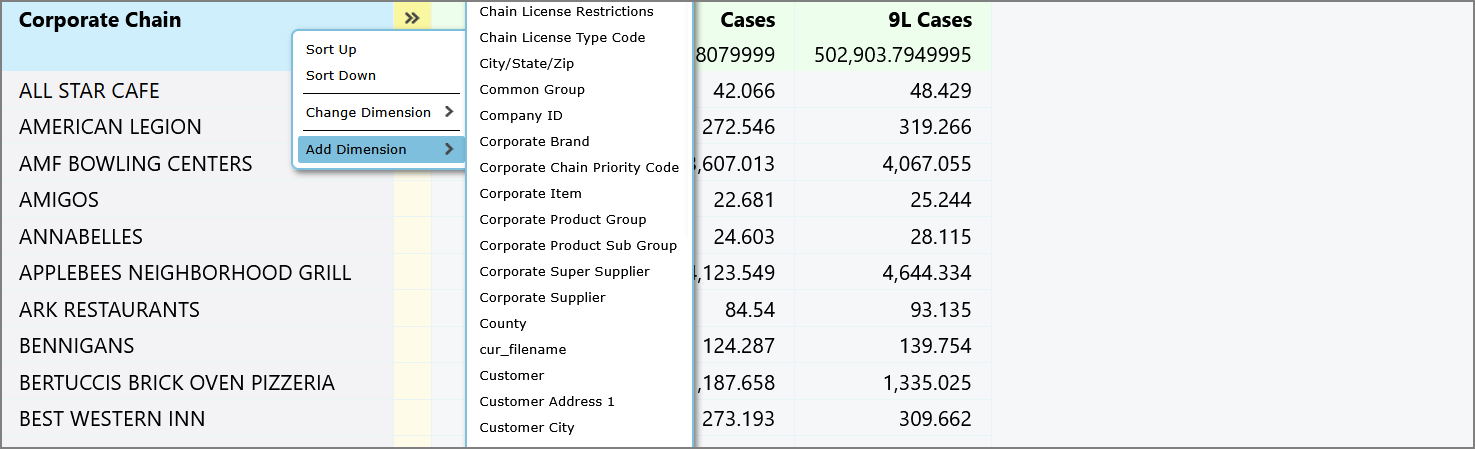
Task: Select the plain Customer entry
Action: point(512,376)
